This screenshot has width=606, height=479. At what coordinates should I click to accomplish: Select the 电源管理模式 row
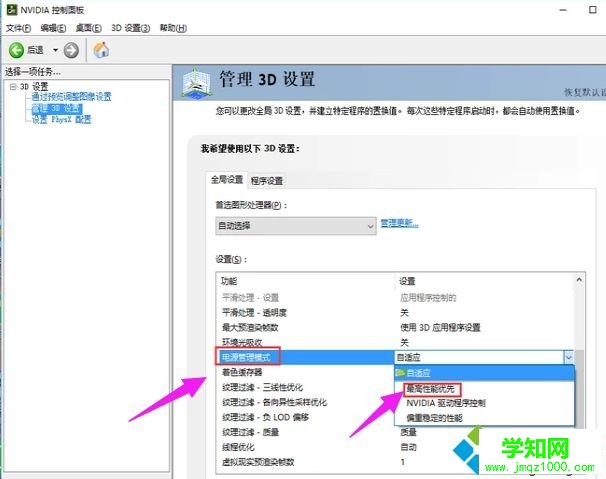(x=305, y=357)
